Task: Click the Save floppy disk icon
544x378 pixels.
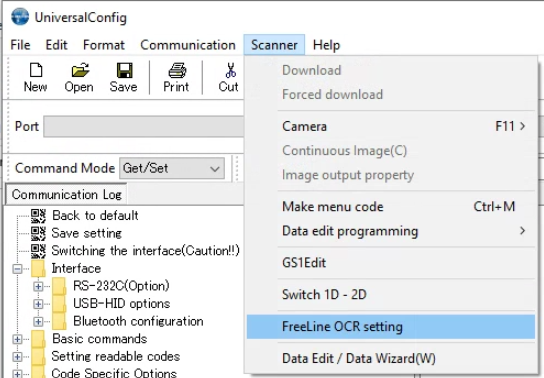Action: (x=124, y=70)
